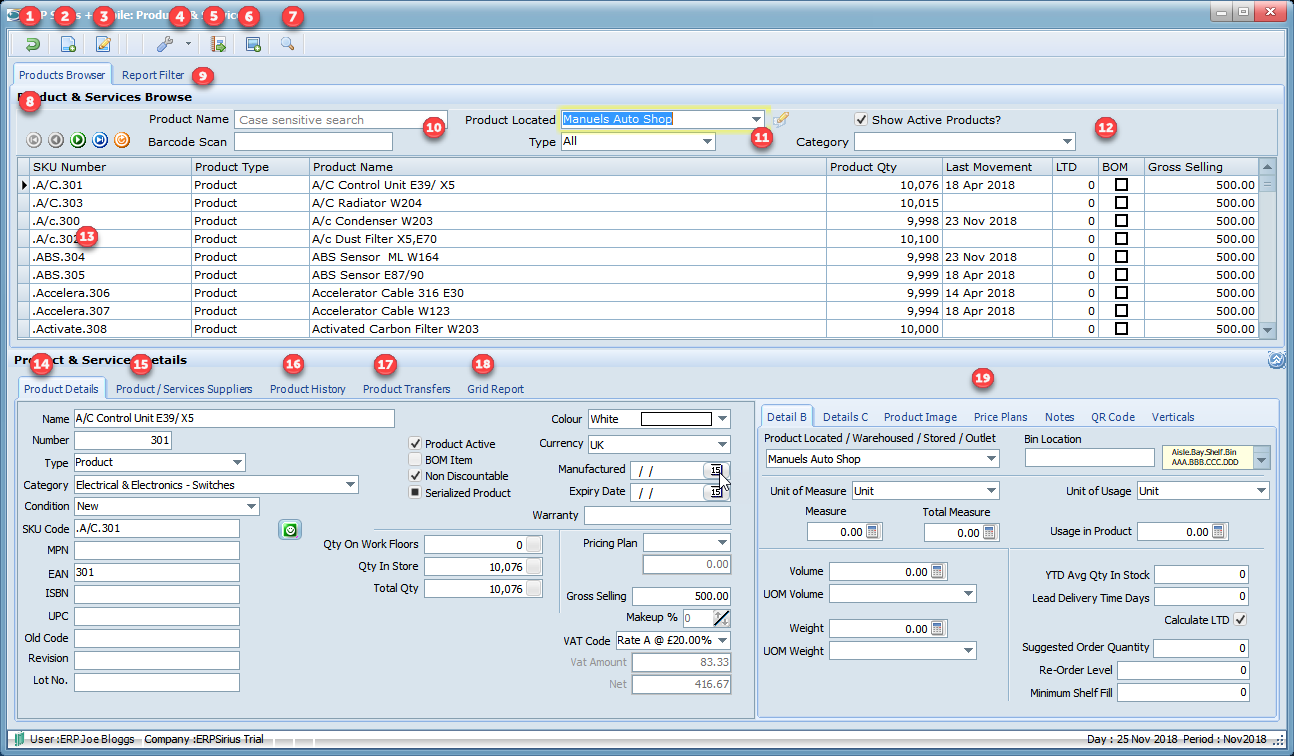Open the Total Measure calculator icon
Image resolution: width=1294 pixels, height=756 pixels.
[991, 532]
